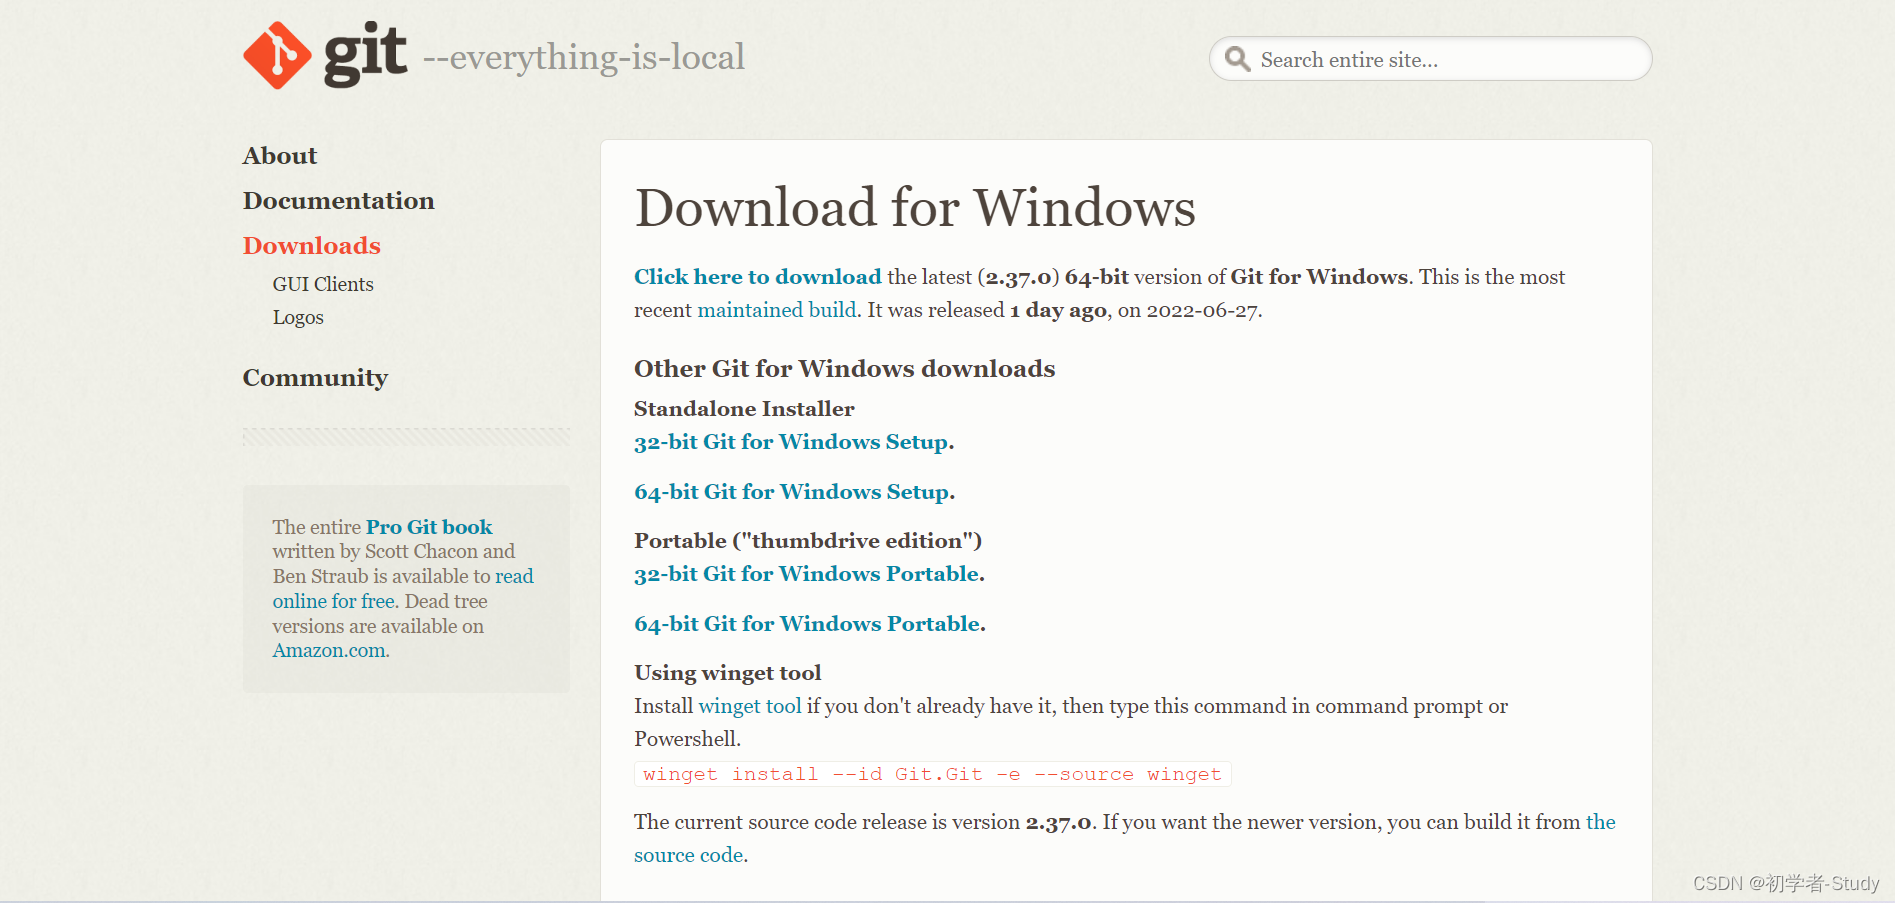Follow the 'maintained build' link
Image resolution: width=1895 pixels, height=903 pixels.
777,310
